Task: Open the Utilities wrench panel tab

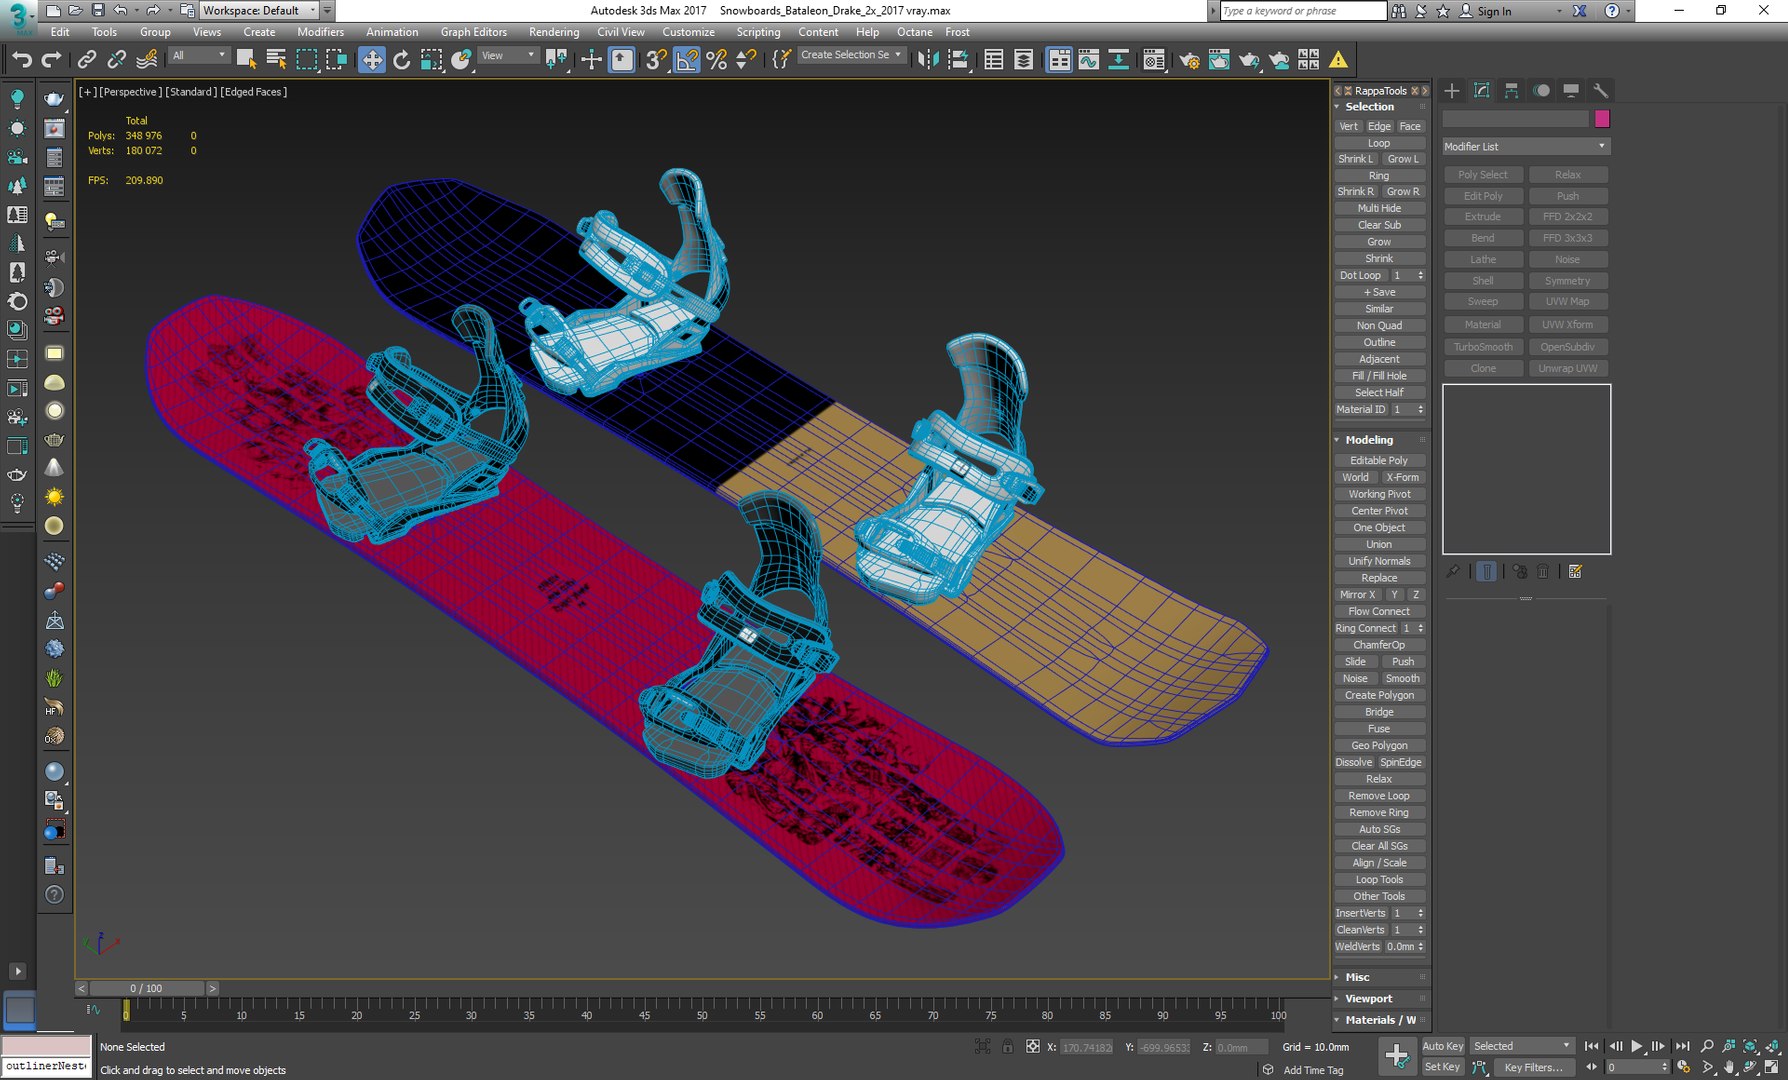Action: (1600, 90)
